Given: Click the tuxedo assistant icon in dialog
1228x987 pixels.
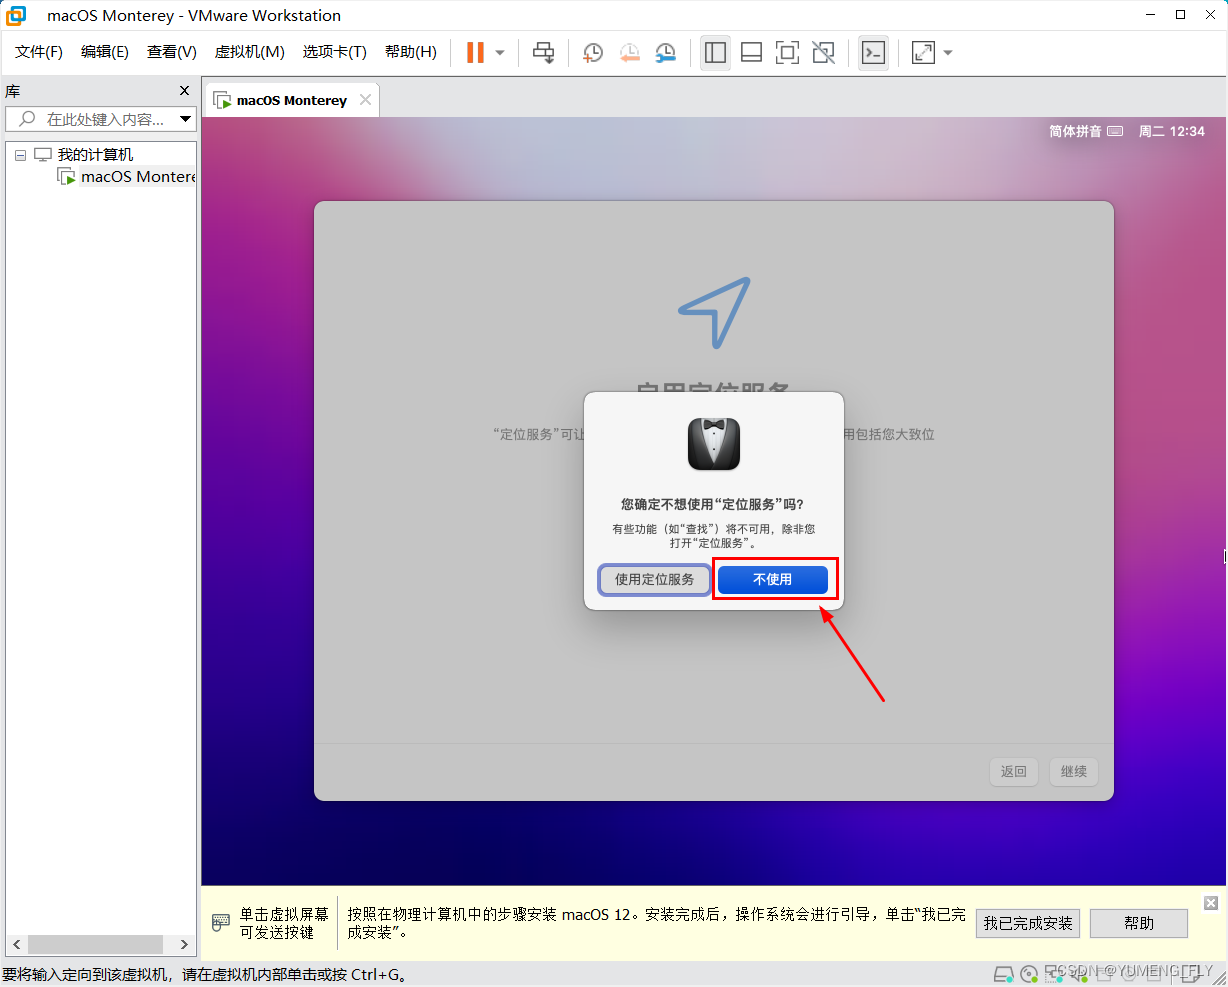Looking at the screenshot, I should click(x=714, y=444).
